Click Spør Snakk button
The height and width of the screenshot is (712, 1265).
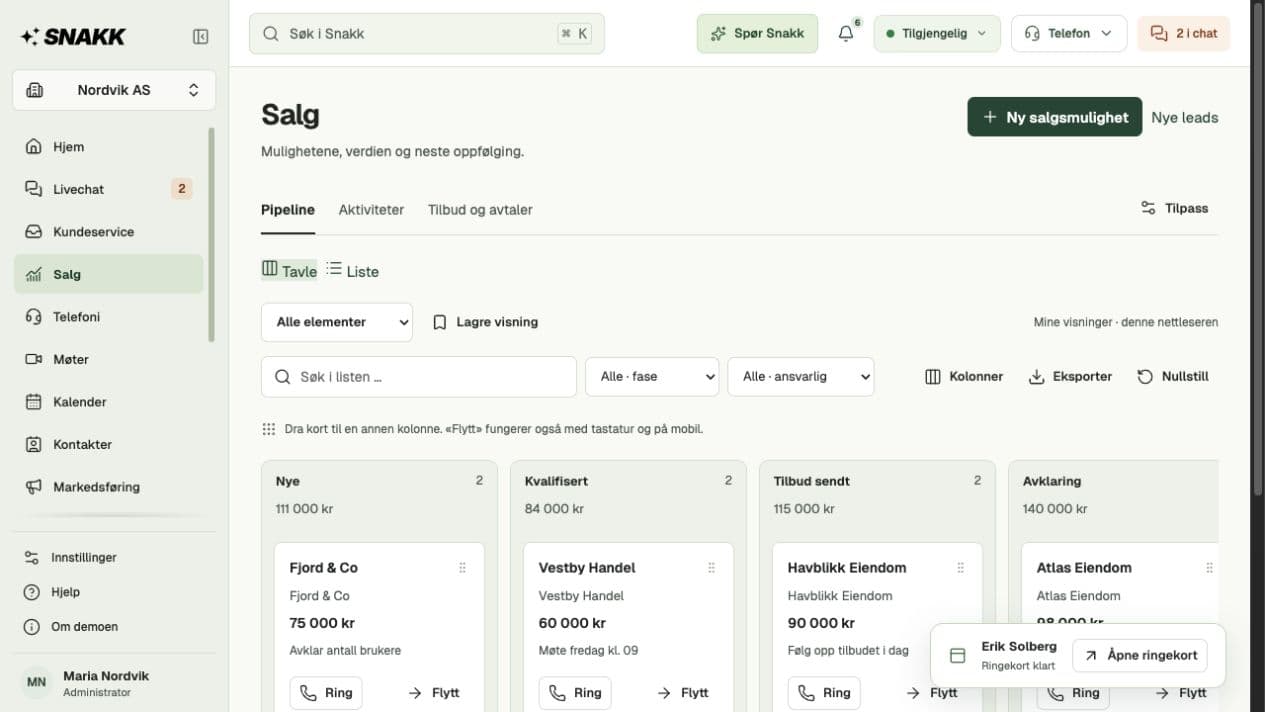tap(757, 34)
